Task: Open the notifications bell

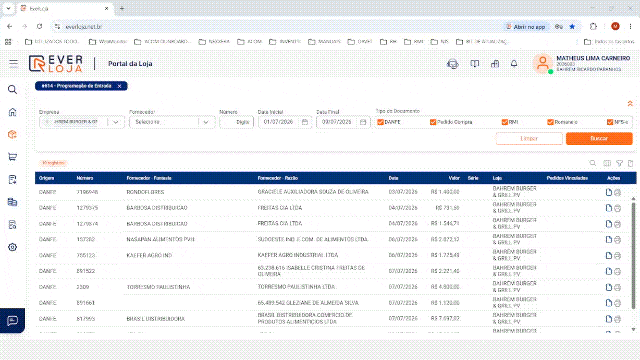Action: click(514, 64)
